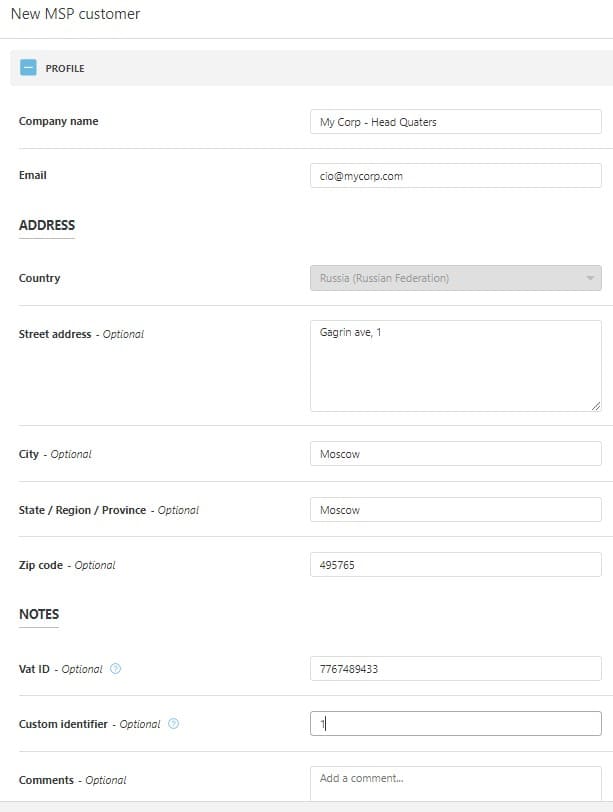Collapse the PROFILE section with minus icon
The image size is (613, 812).
(x=28, y=68)
